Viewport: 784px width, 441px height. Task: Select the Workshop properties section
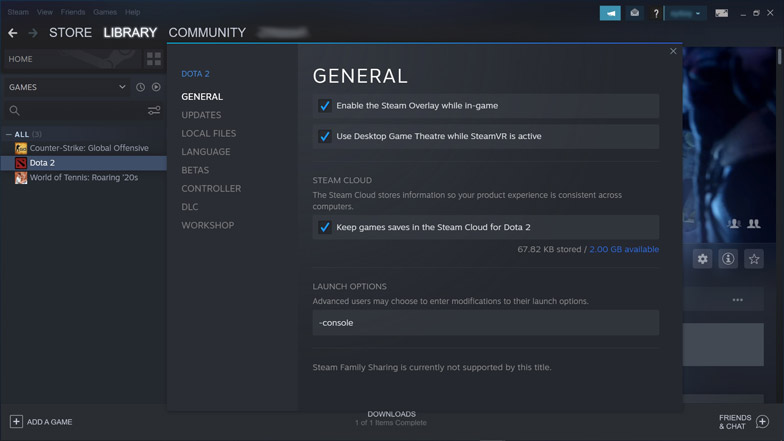(x=208, y=226)
